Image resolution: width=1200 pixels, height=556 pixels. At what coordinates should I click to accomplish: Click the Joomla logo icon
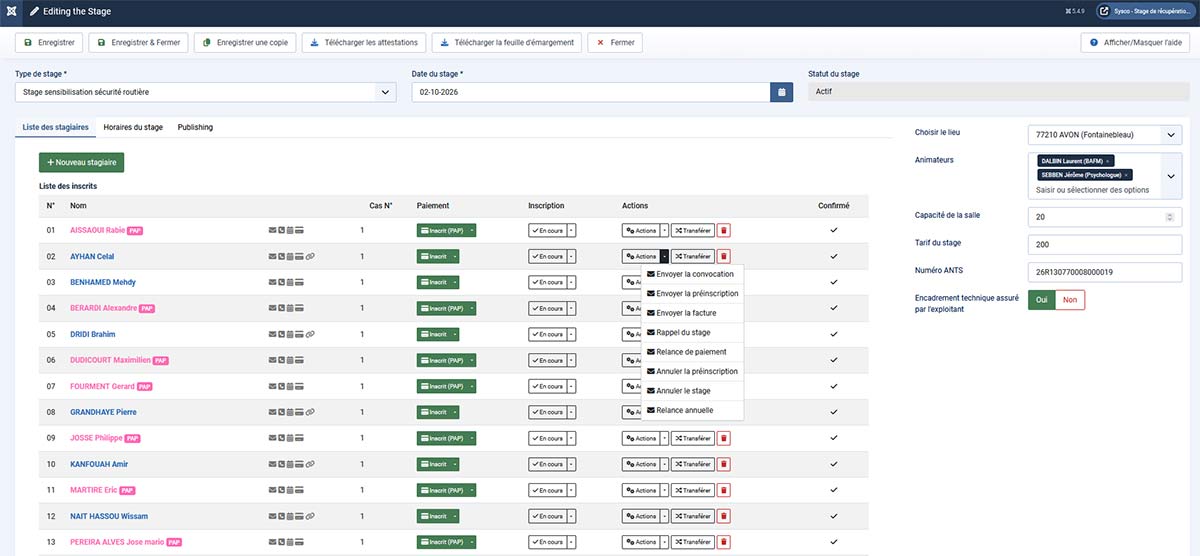coord(12,11)
